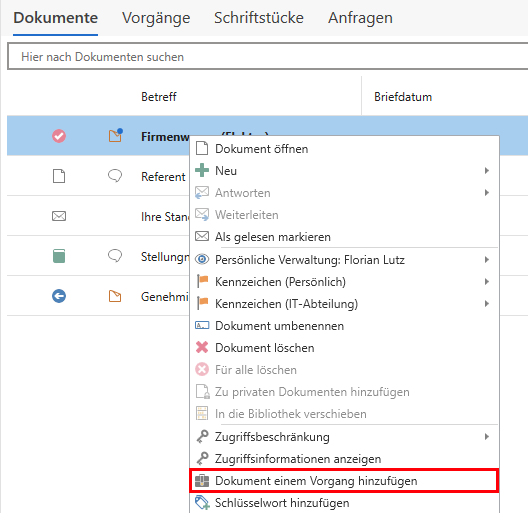
Task: Click the green book icon in Stellungn row
Action: pos(59,256)
